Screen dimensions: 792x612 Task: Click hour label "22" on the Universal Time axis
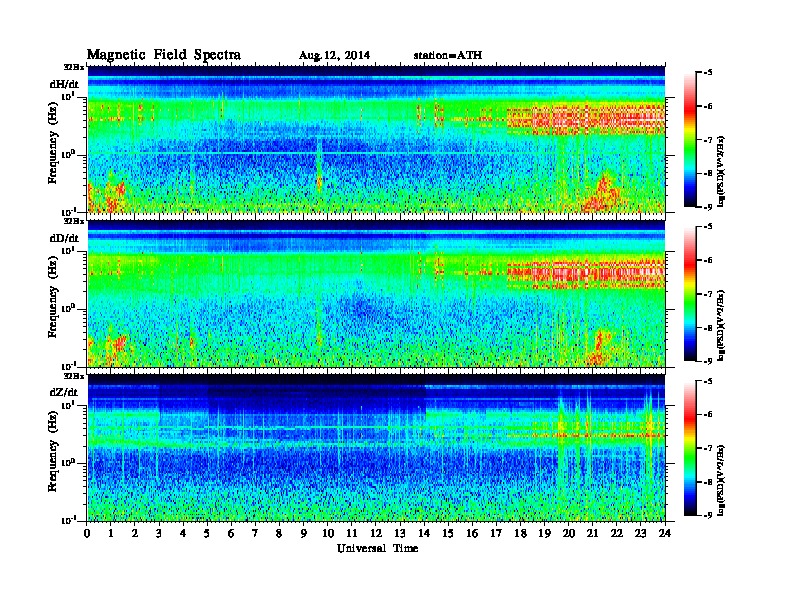pos(617,534)
